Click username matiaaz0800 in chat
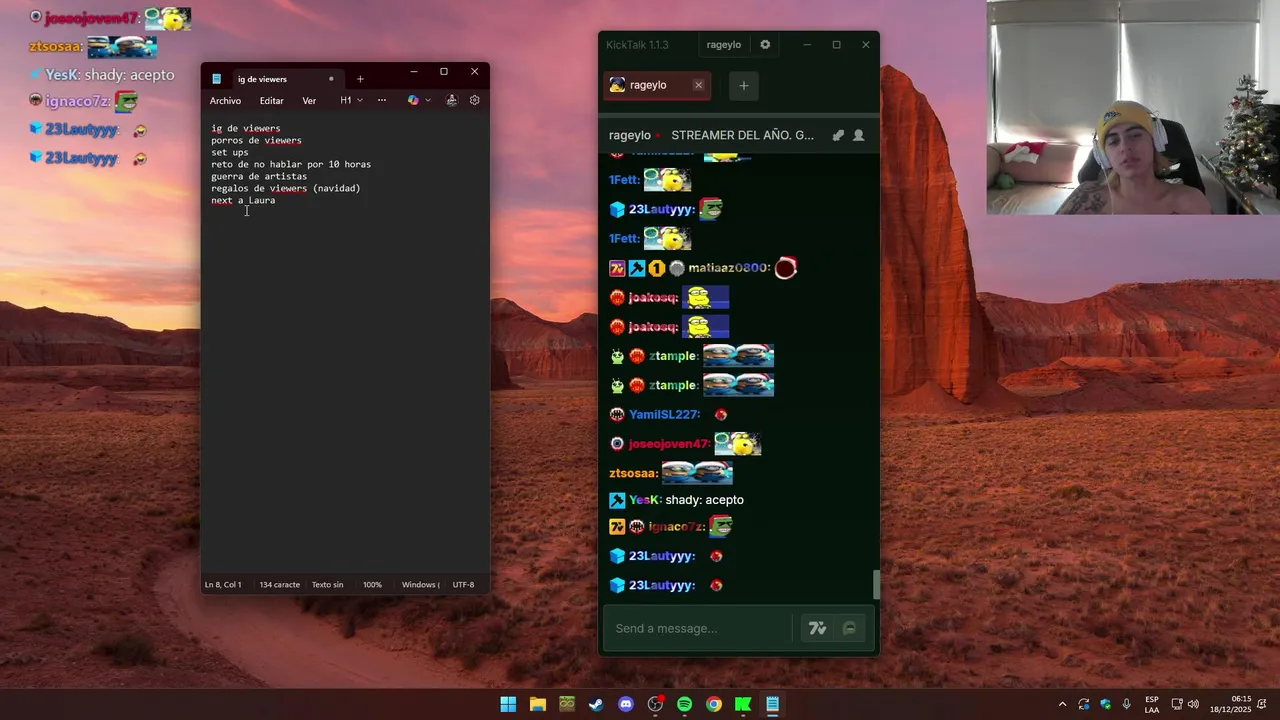The width and height of the screenshot is (1280, 720). point(728,268)
